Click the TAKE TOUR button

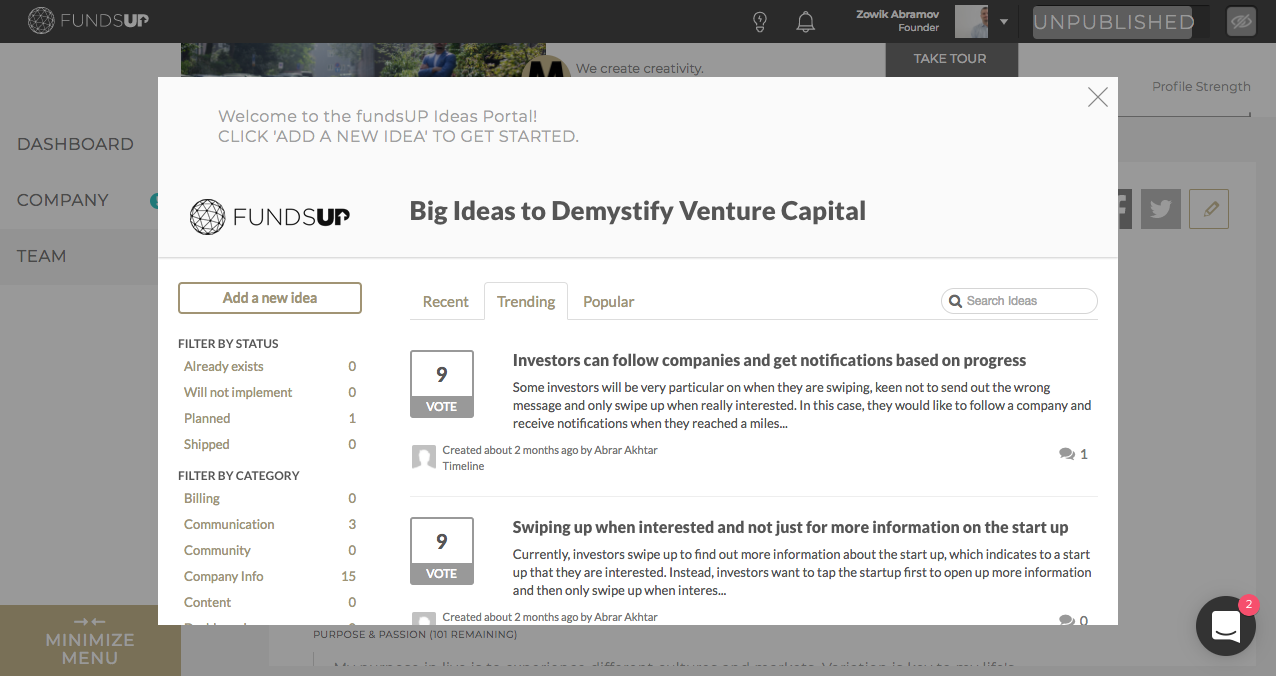pos(950,59)
